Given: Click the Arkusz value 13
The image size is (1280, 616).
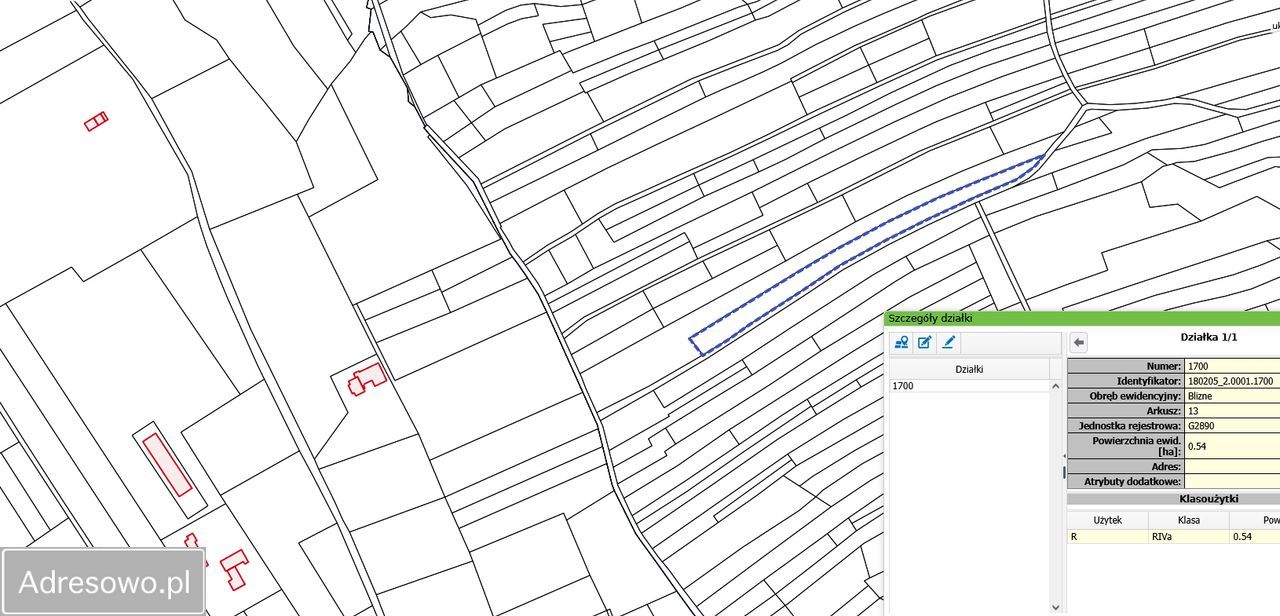Looking at the screenshot, I should [x=1232, y=411].
